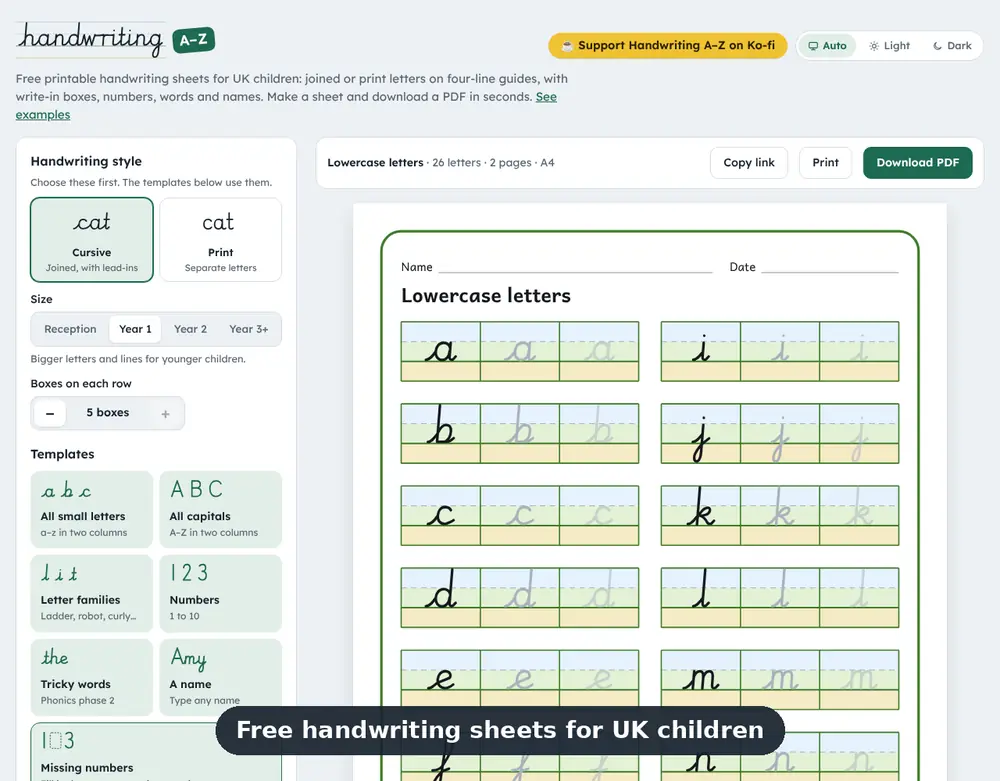Choose the All capitals template
The image size is (1000, 781).
coord(221,509)
